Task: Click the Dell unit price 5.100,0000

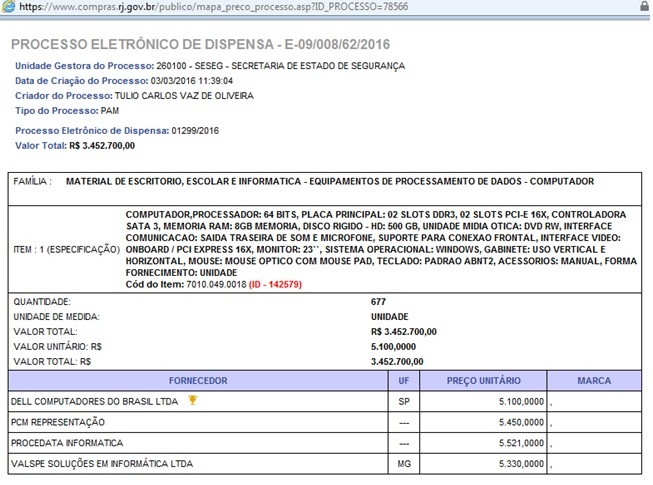Action: (517, 401)
